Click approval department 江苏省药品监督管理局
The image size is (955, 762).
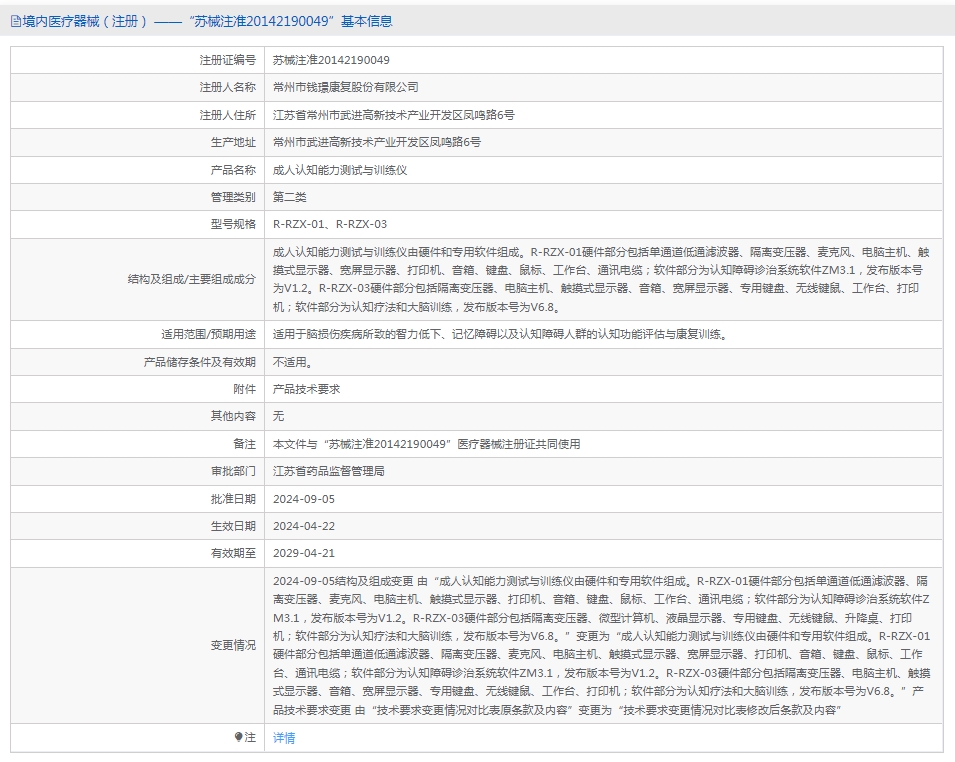coord(328,471)
